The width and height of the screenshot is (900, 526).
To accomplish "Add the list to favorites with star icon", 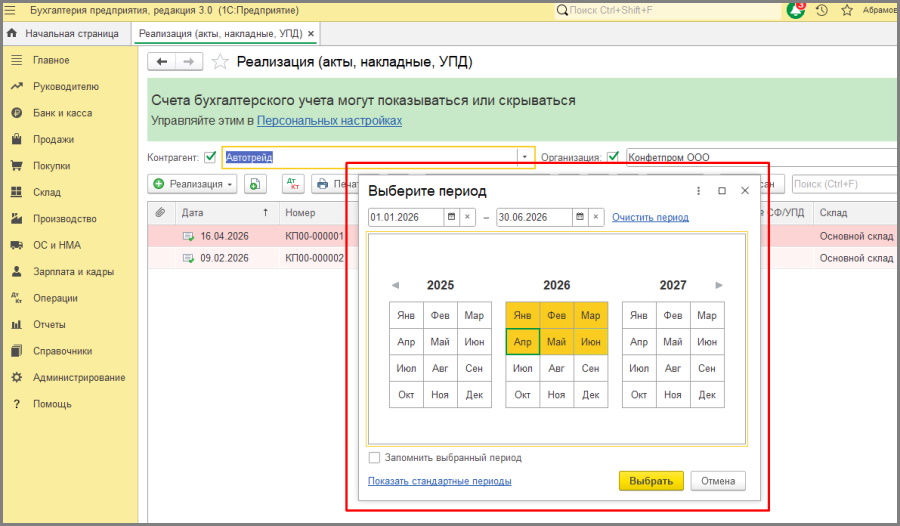I will click(221, 62).
